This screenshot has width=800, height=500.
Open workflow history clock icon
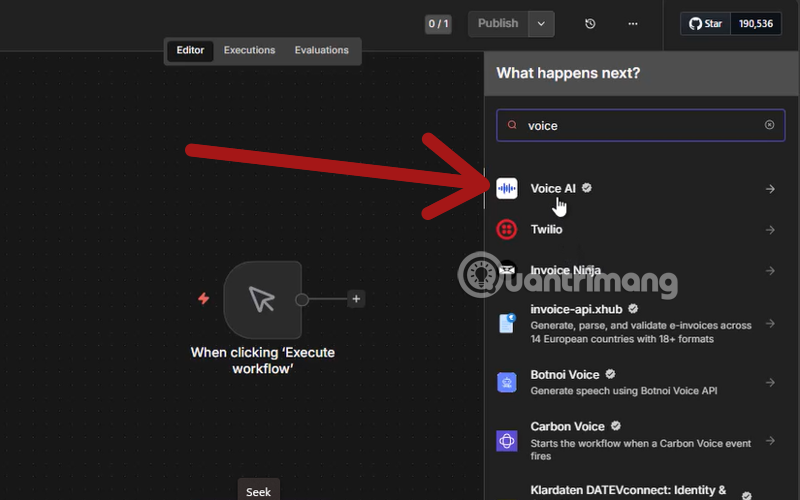(x=590, y=23)
